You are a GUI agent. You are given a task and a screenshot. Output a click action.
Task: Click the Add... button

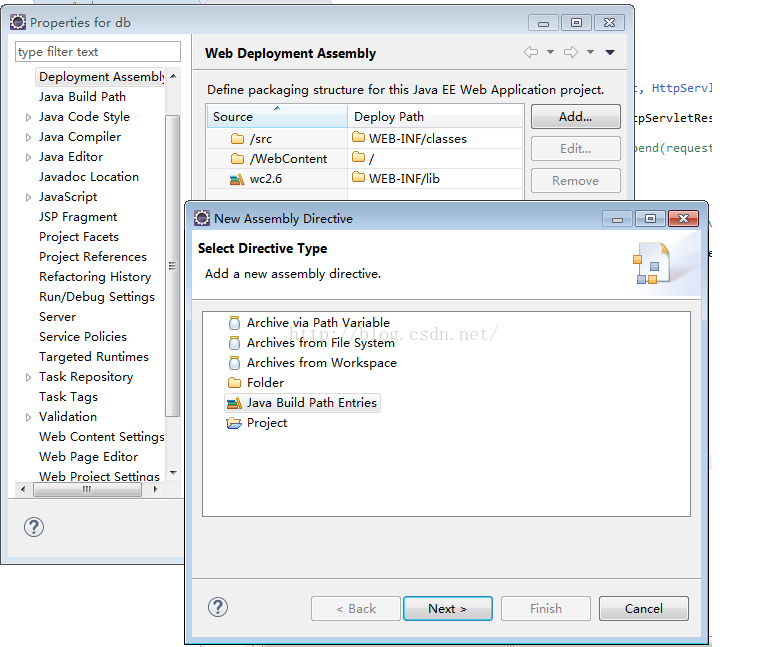(x=576, y=117)
